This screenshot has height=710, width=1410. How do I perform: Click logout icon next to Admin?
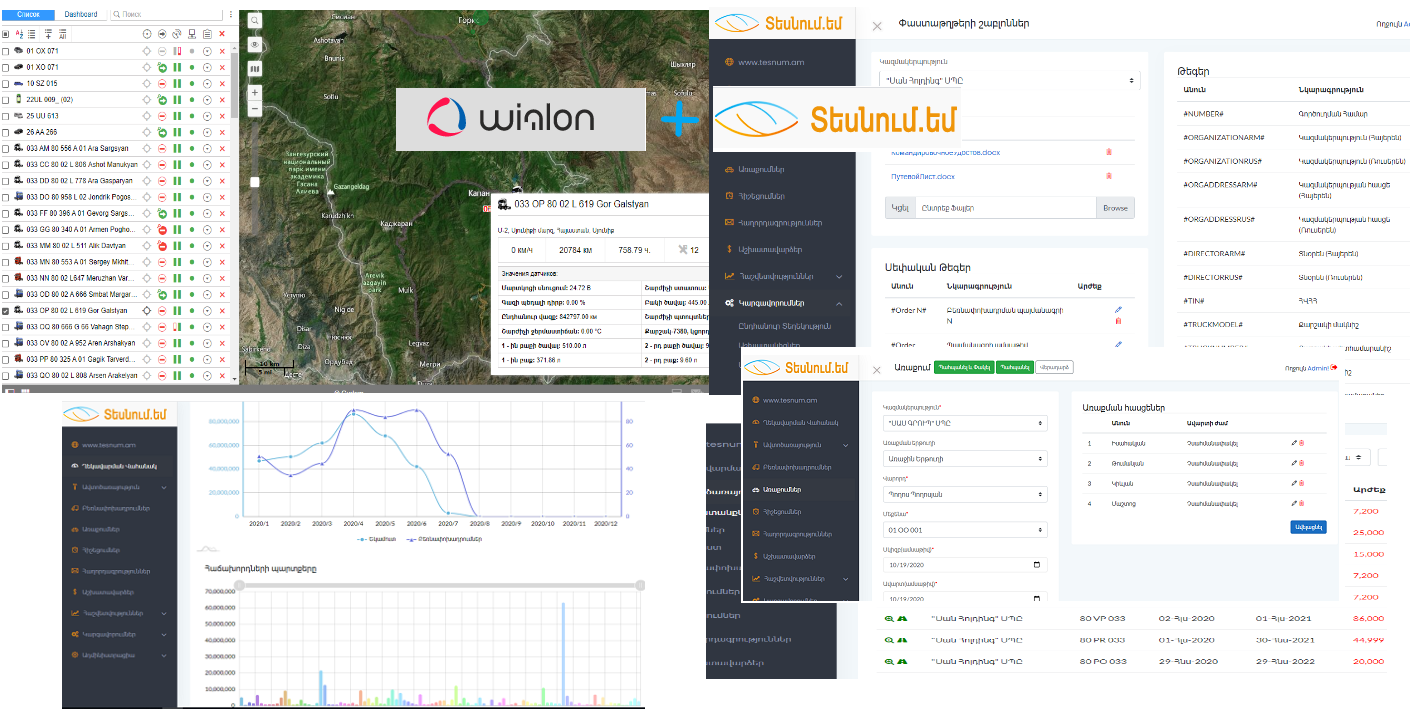coord(1333,368)
